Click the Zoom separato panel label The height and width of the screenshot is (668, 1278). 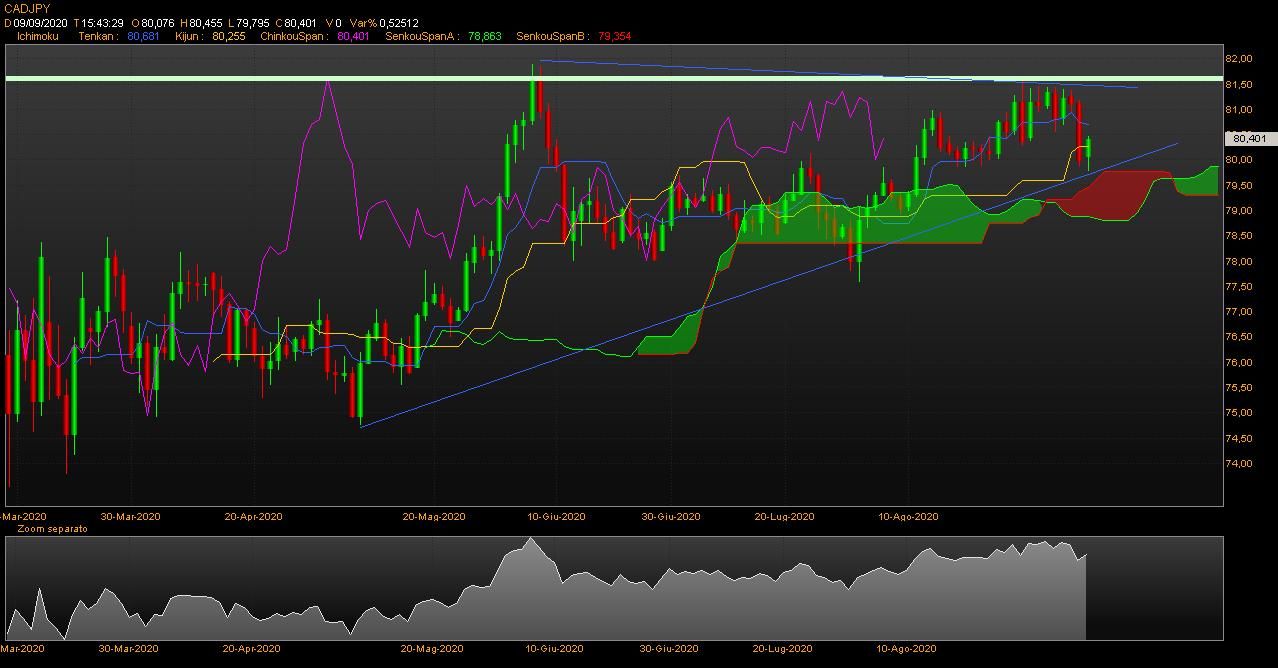pos(52,528)
